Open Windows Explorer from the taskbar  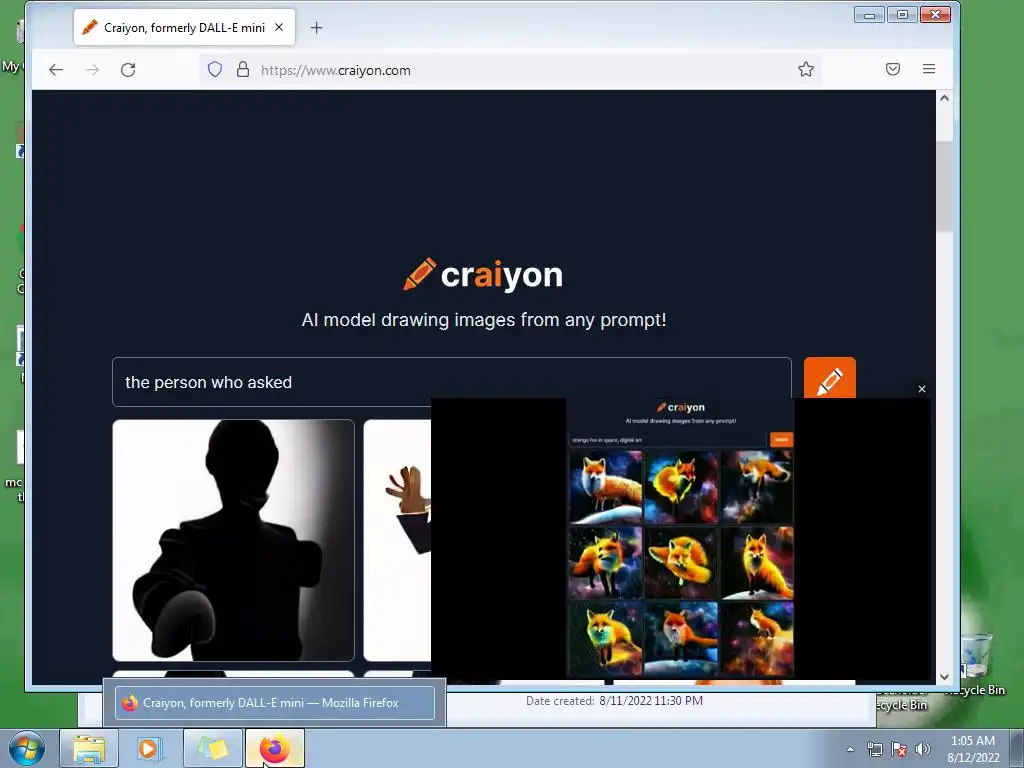(89, 748)
